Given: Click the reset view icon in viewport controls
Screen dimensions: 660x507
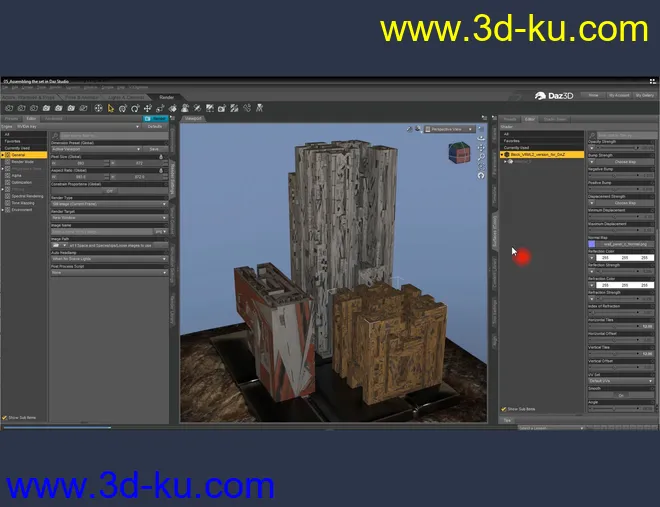Looking at the screenshot, I should click(480, 176).
